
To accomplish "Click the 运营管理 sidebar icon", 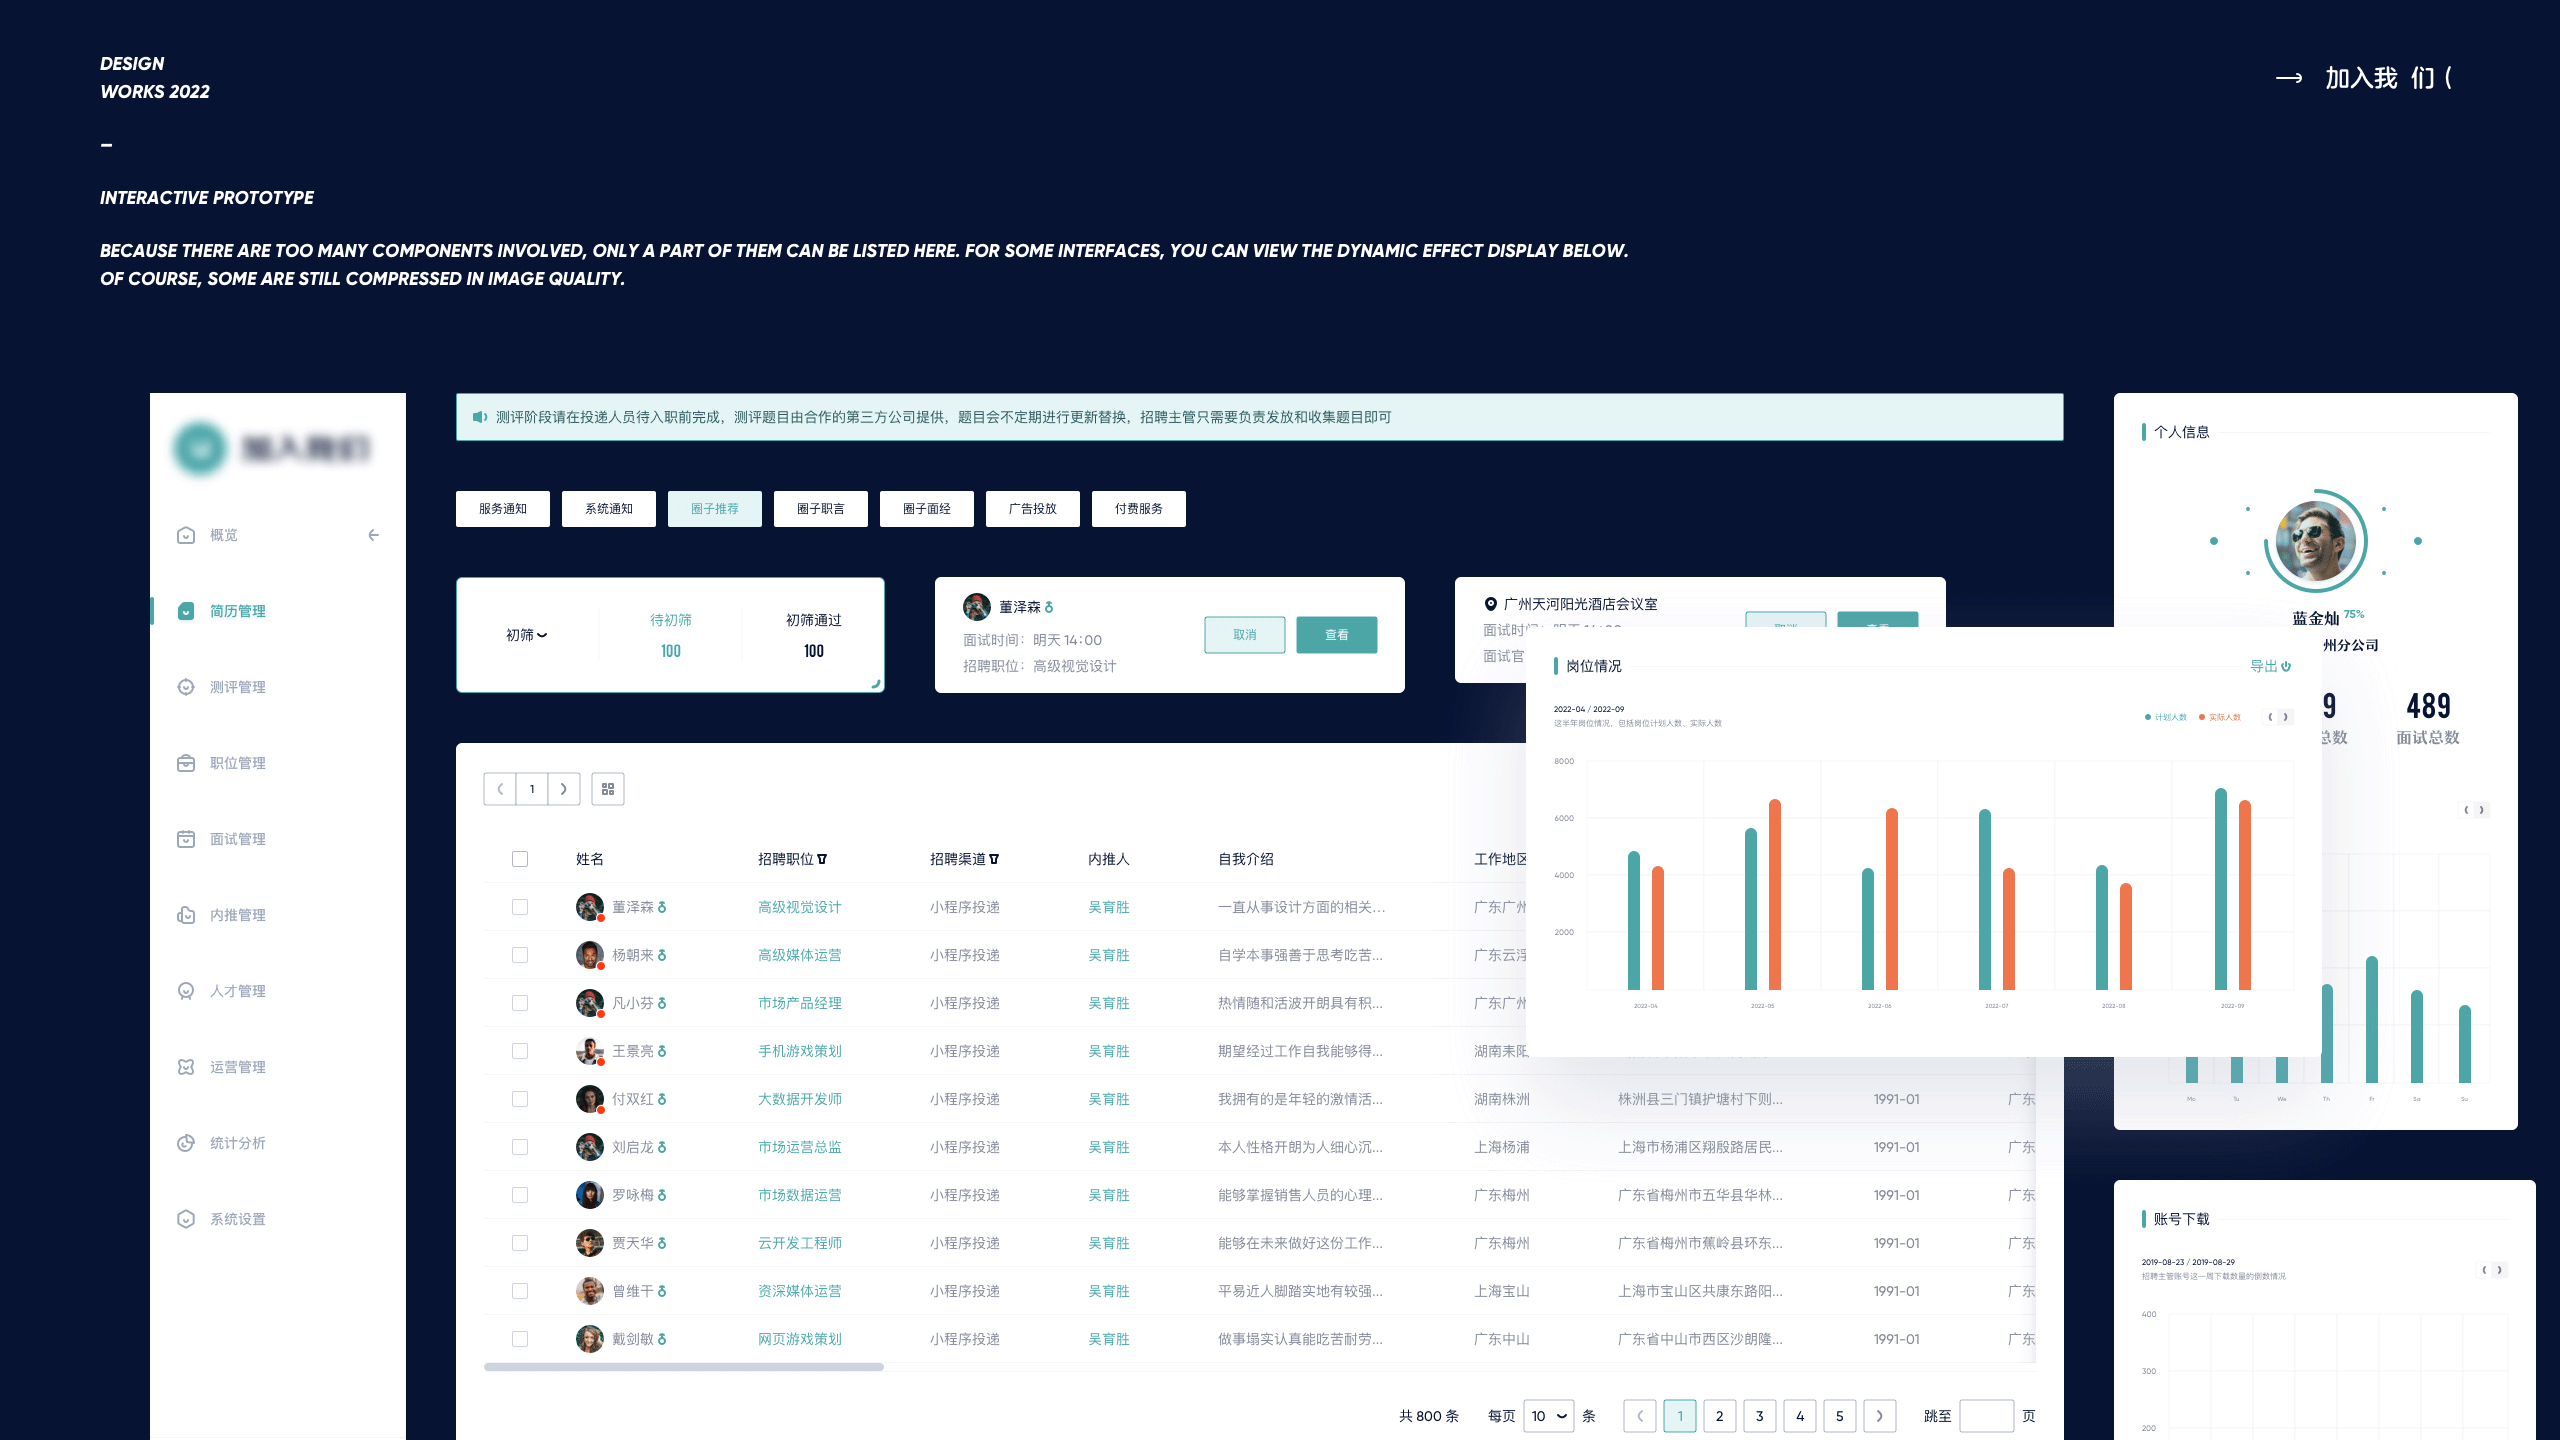I will 186,1067.
